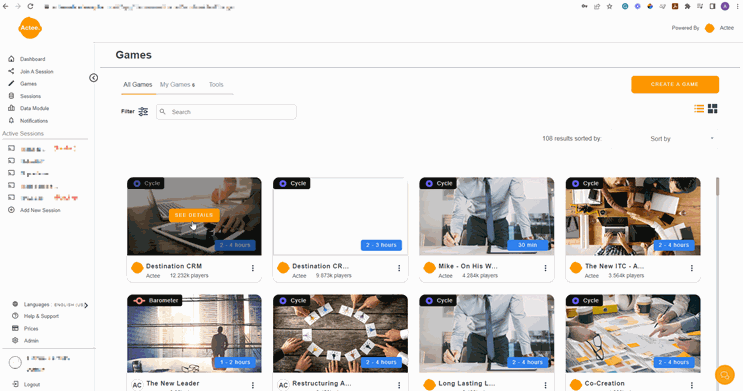743x391 pixels.
Task: Open the Filter options icon
Action: 143,112
